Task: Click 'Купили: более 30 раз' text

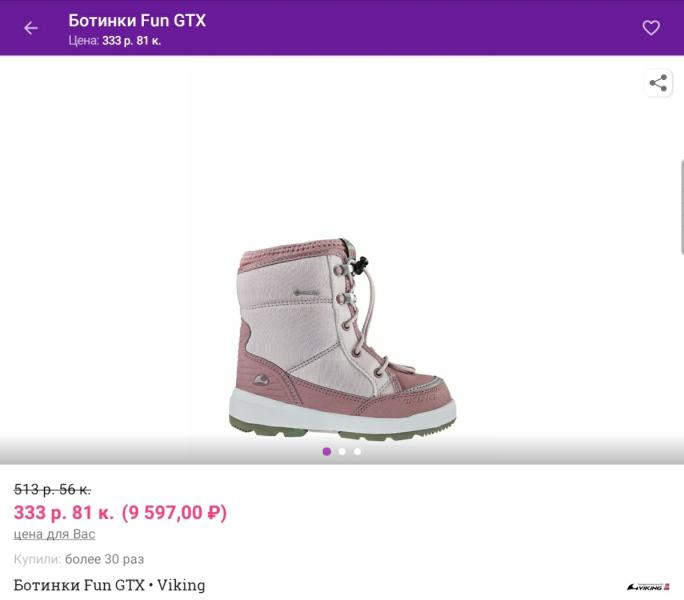Action: tap(79, 559)
